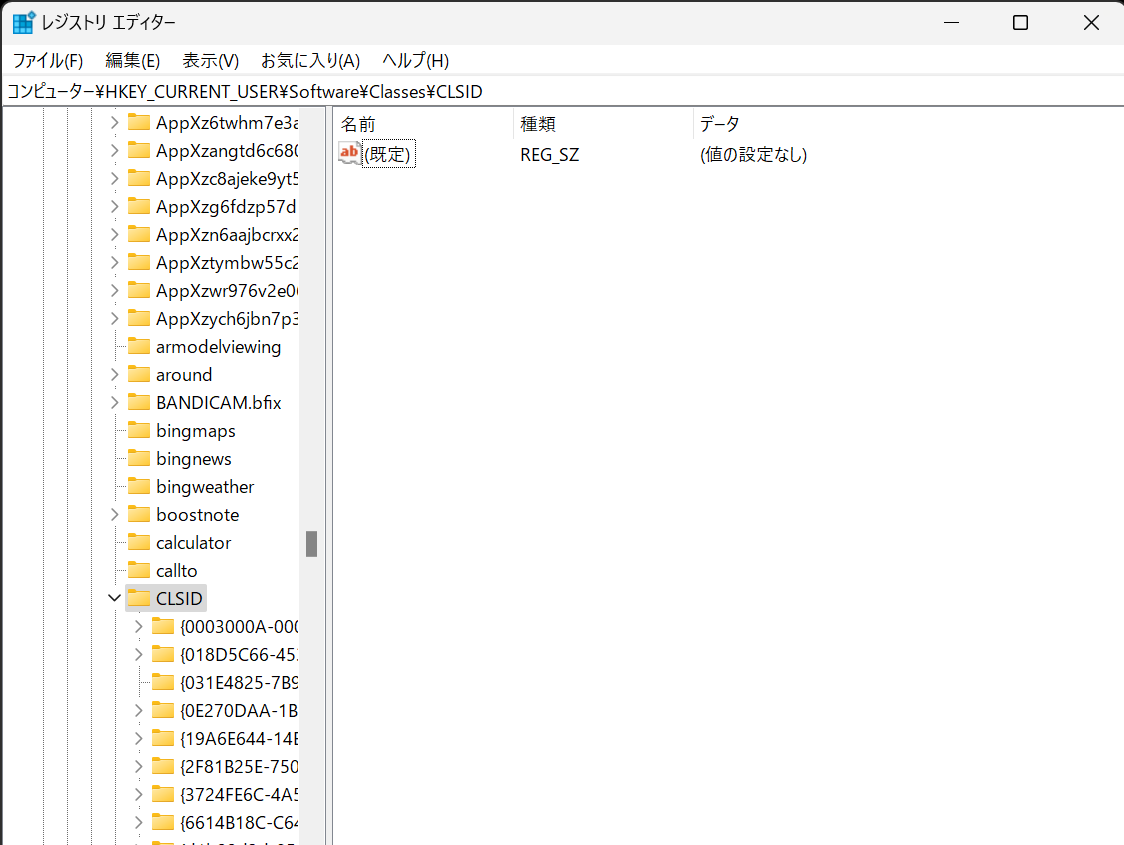Click the {018D5C66-45 folder icon
This screenshot has width=1124, height=845.
point(163,654)
